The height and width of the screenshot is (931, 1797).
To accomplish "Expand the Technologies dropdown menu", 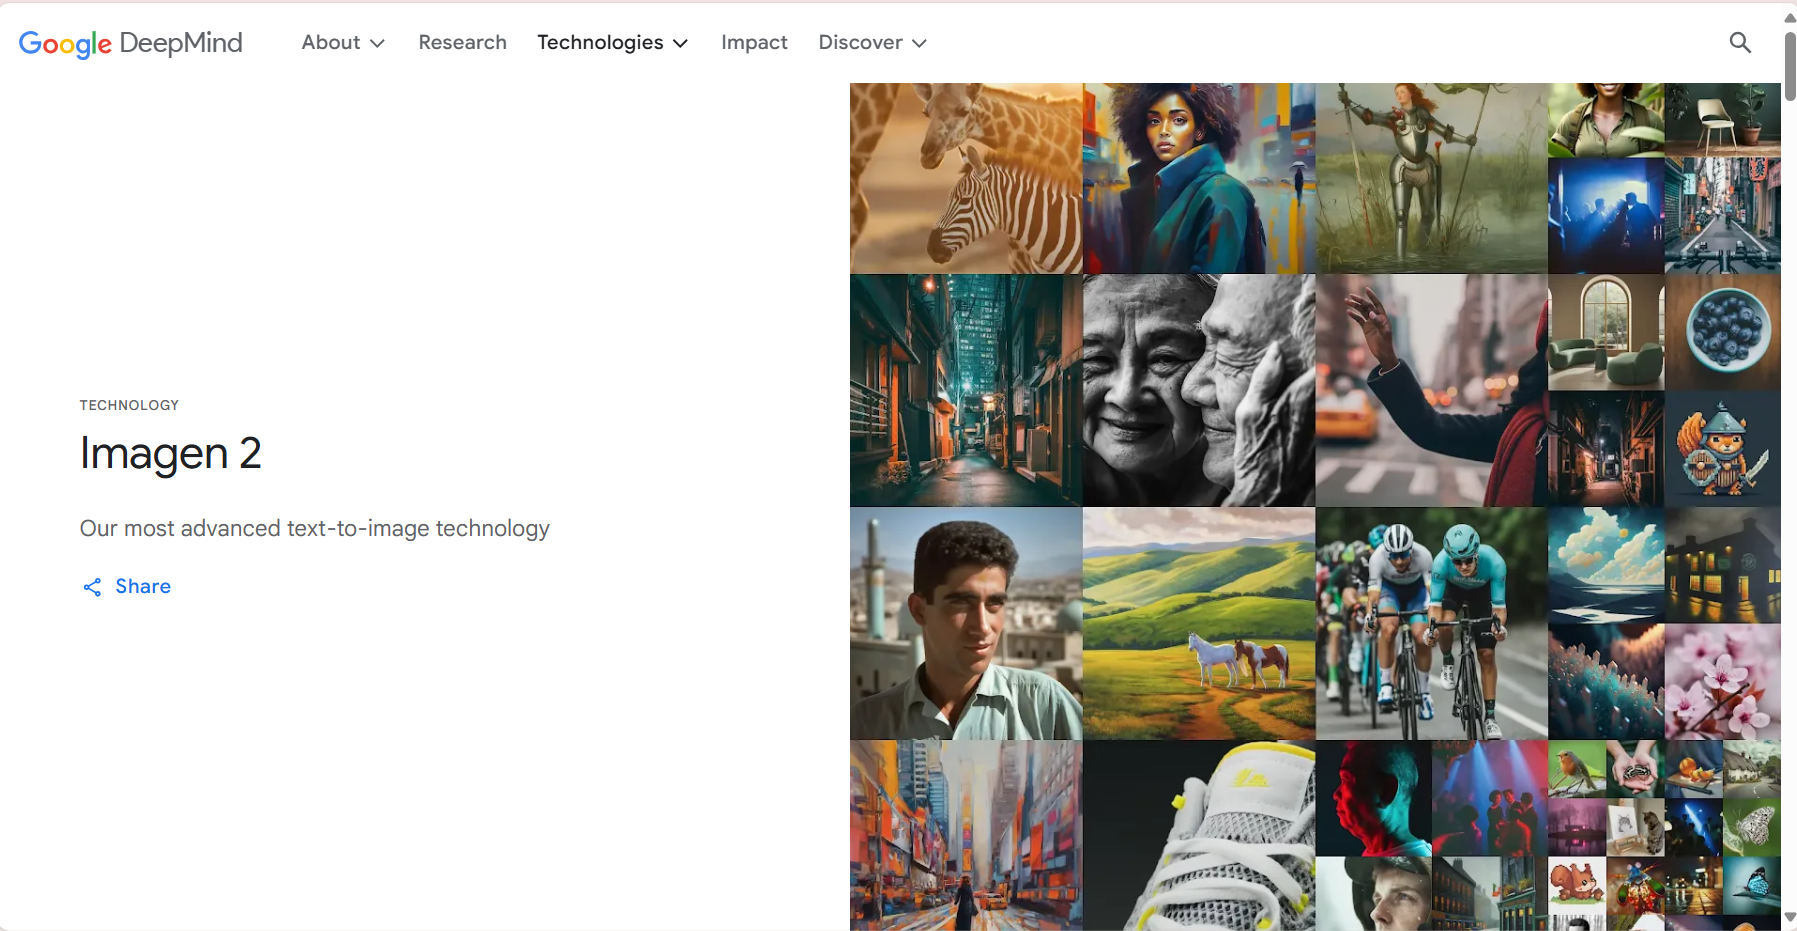I will coord(612,42).
